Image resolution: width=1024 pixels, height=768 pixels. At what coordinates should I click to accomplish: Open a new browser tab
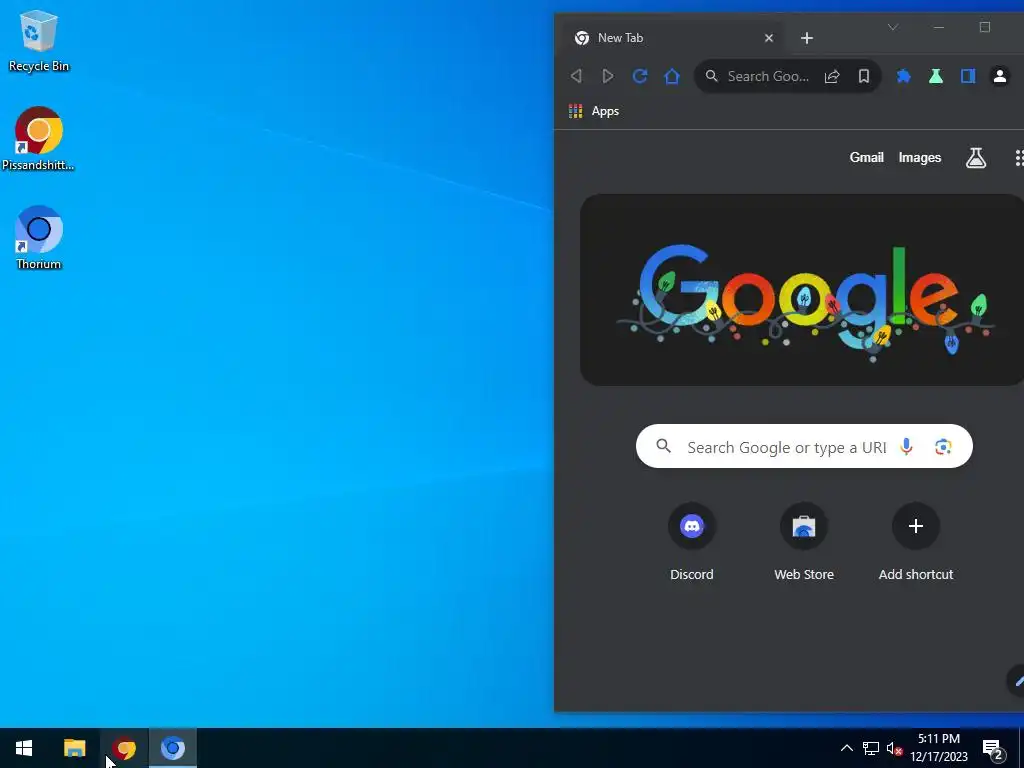point(807,38)
